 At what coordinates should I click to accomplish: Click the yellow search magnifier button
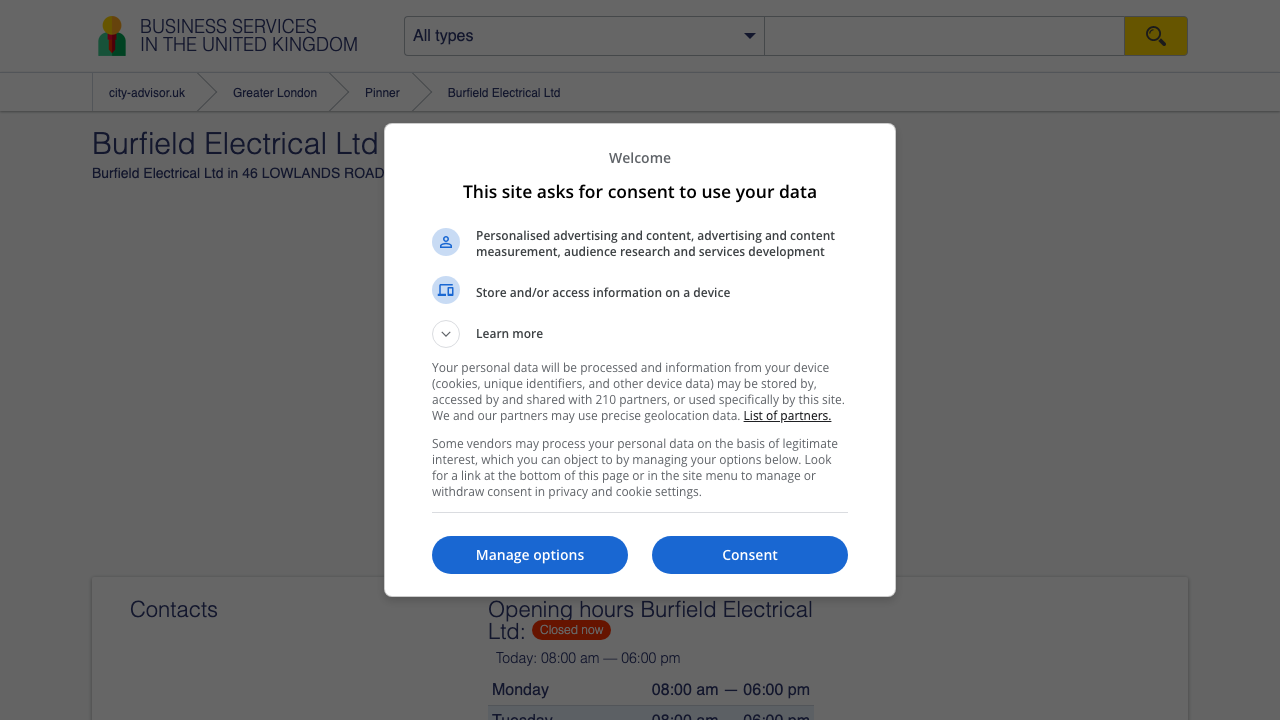coord(1155,36)
